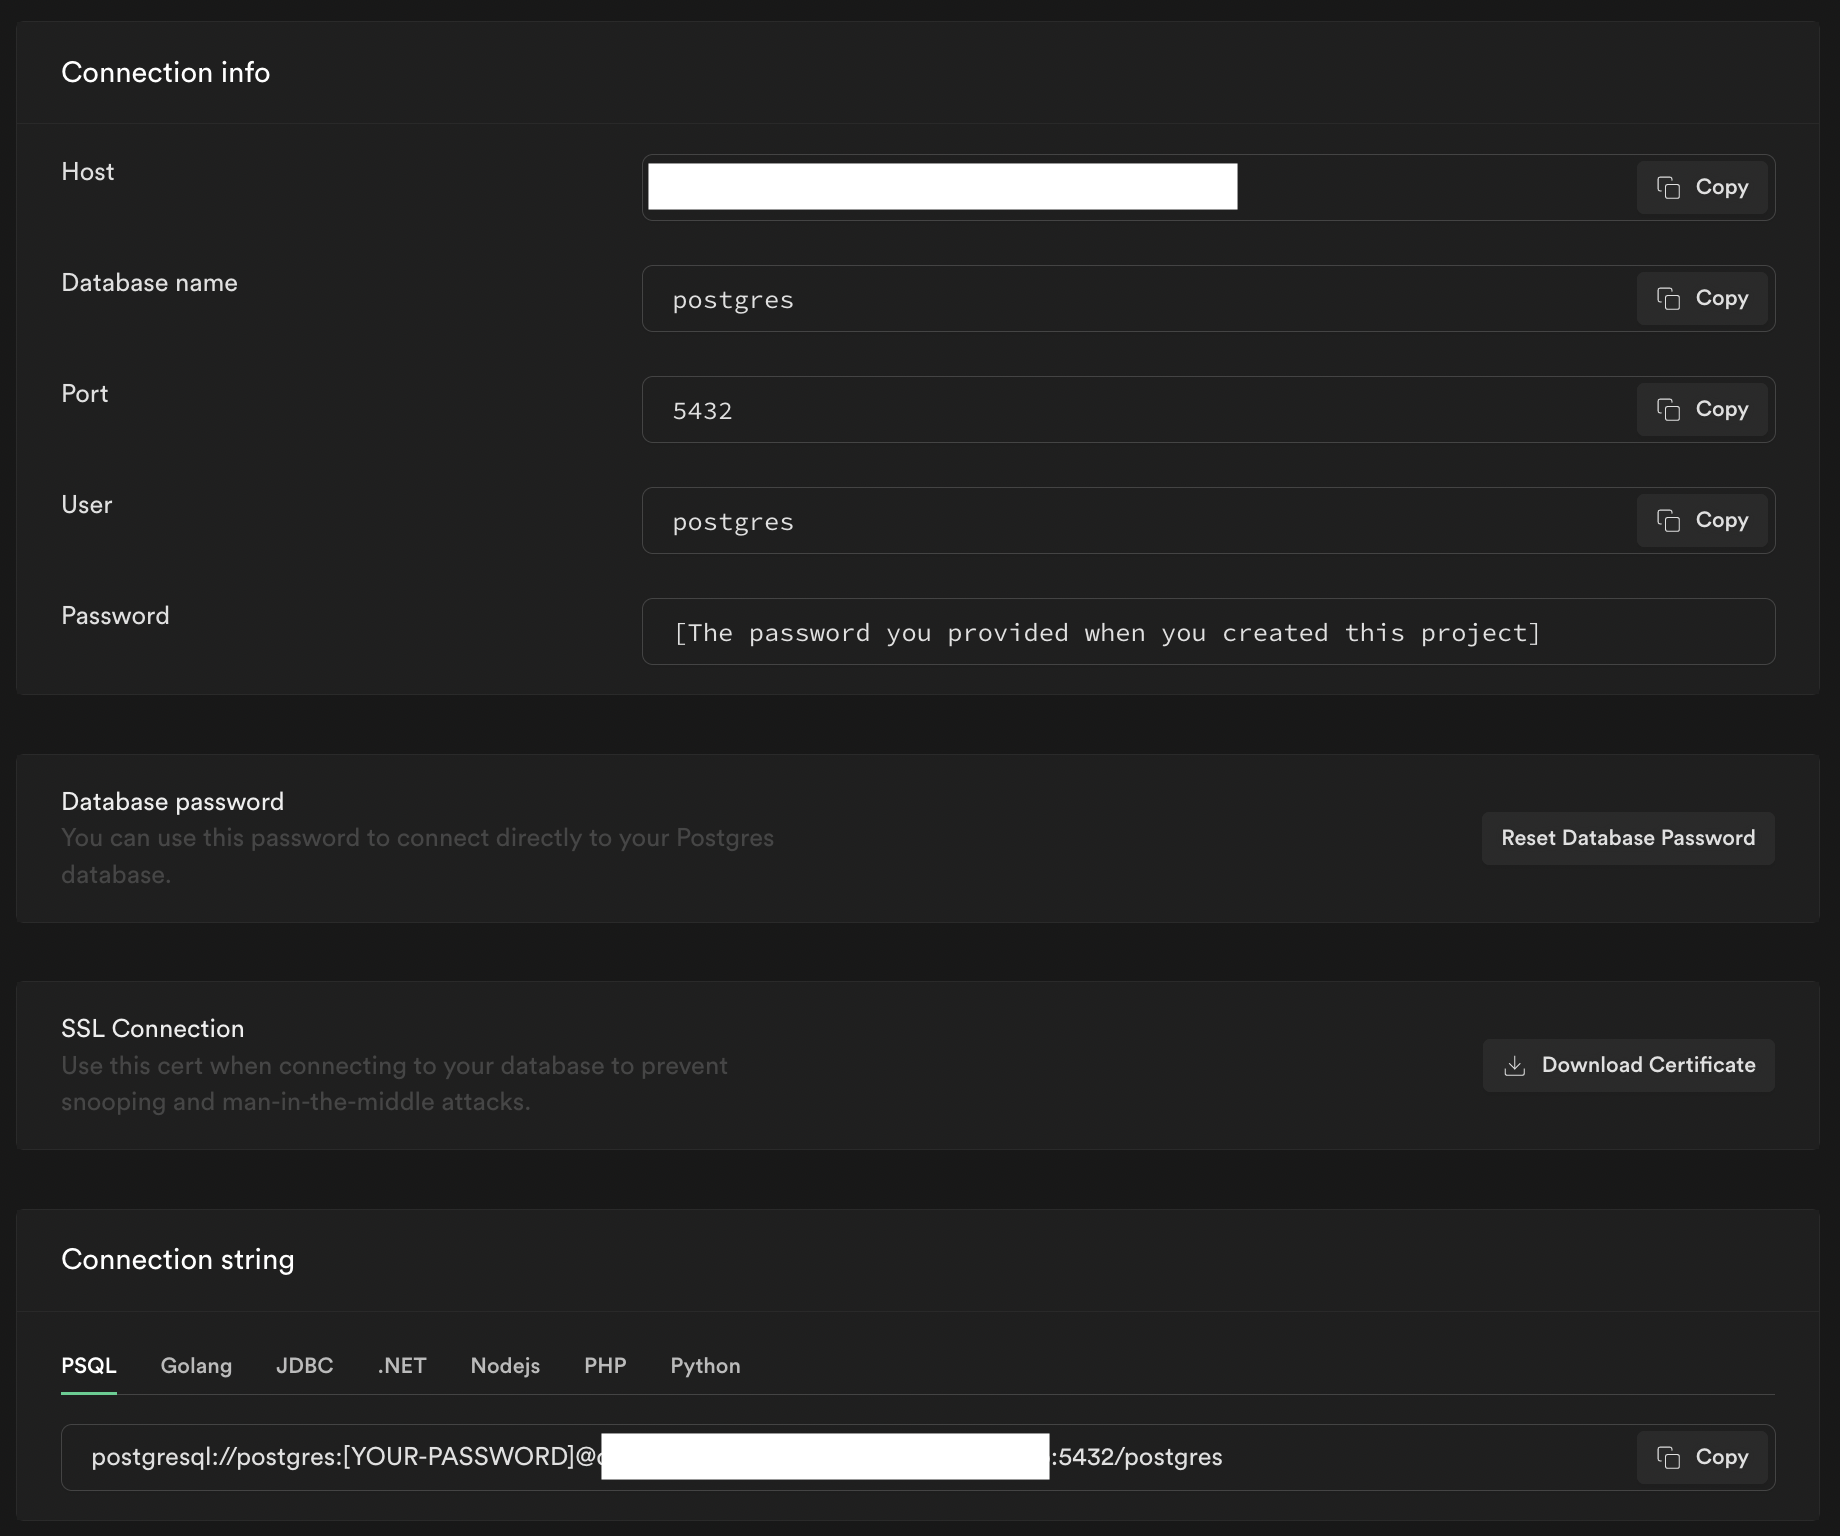Copy the User value
The image size is (1840, 1536).
pos(1702,520)
